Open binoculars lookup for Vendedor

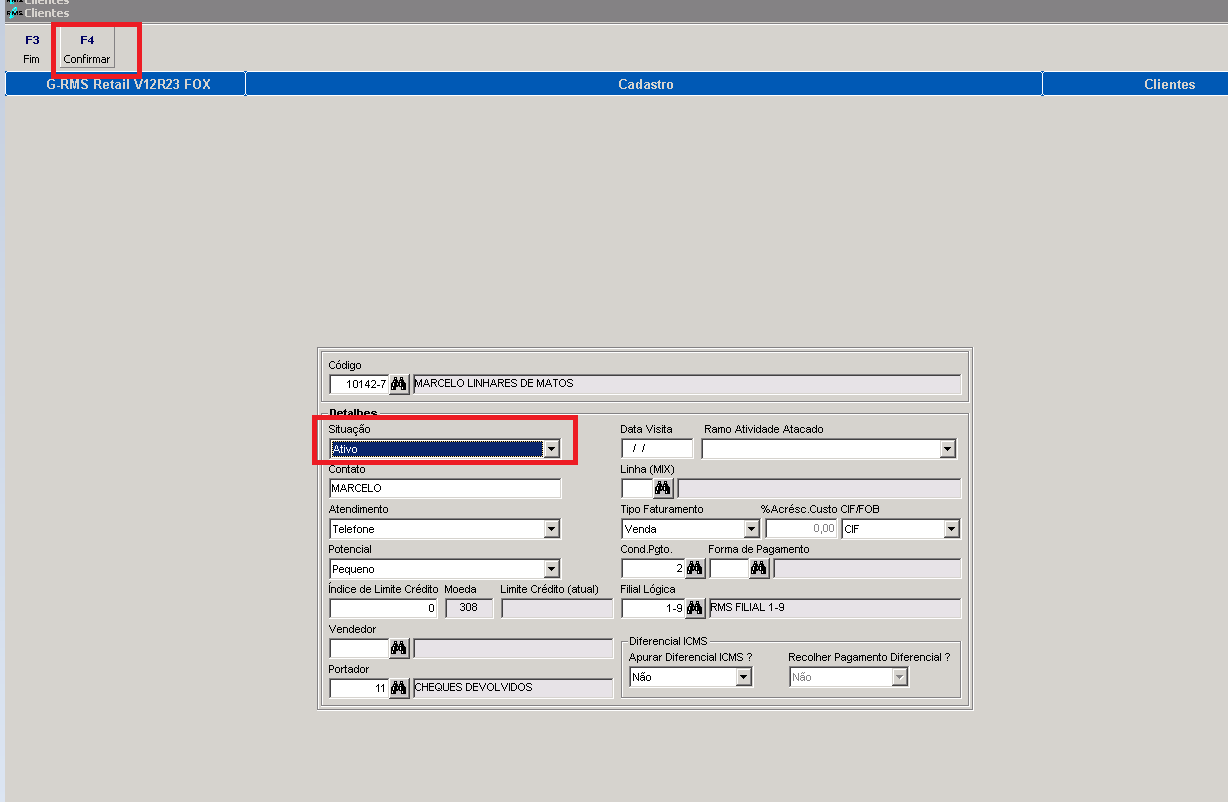click(399, 648)
